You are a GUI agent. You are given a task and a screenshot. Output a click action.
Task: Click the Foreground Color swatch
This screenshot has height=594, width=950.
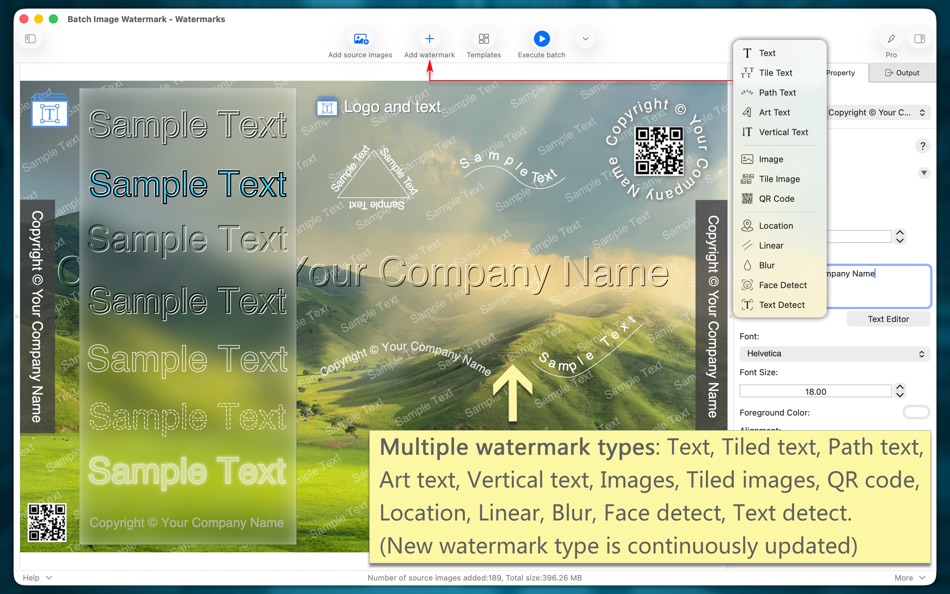point(917,412)
